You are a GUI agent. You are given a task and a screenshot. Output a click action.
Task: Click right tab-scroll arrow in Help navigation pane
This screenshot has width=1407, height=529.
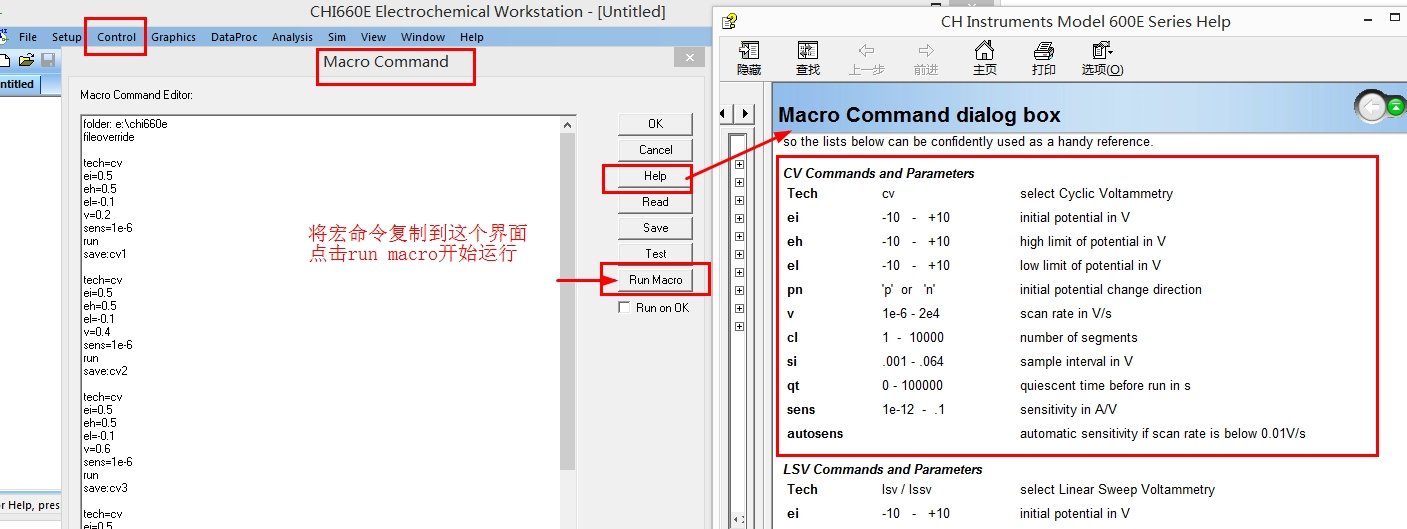coord(746,113)
